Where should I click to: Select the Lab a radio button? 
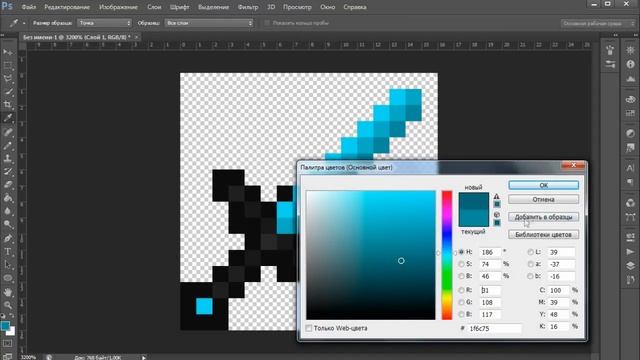(530, 264)
